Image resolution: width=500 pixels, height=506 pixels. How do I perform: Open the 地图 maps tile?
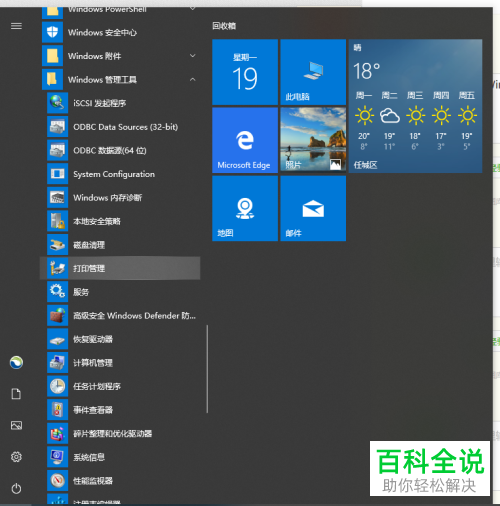point(245,208)
